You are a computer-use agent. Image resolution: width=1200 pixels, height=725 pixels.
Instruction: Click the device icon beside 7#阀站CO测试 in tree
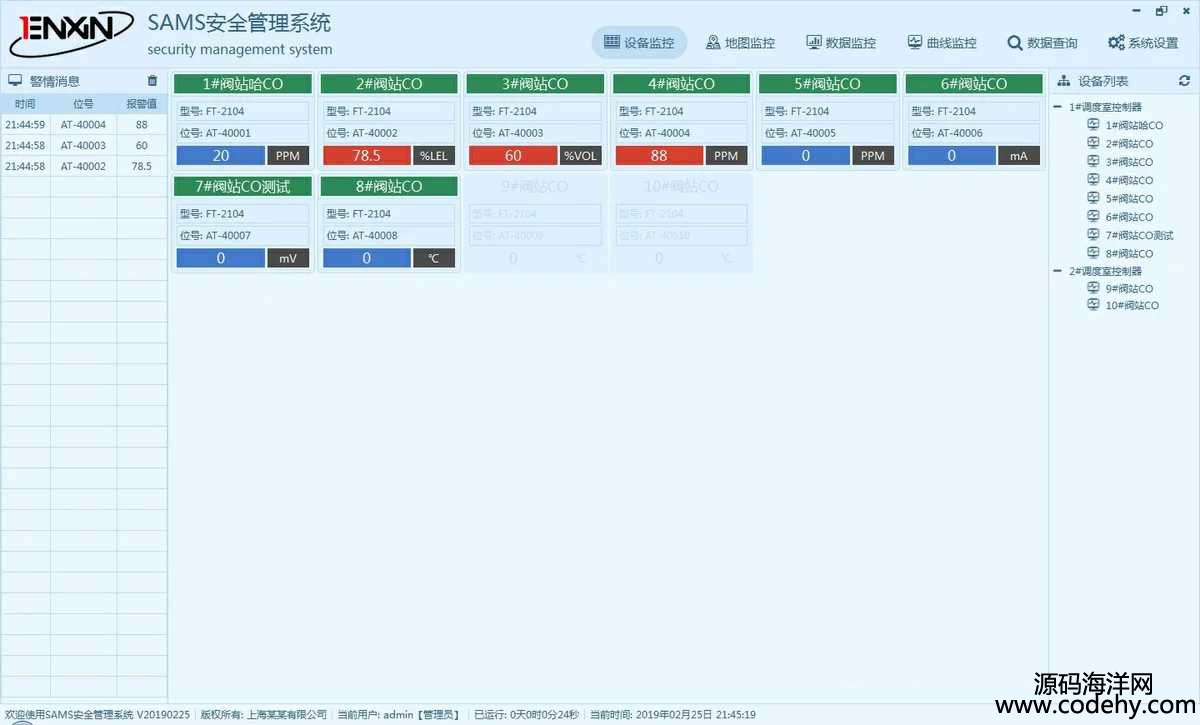click(1093, 235)
